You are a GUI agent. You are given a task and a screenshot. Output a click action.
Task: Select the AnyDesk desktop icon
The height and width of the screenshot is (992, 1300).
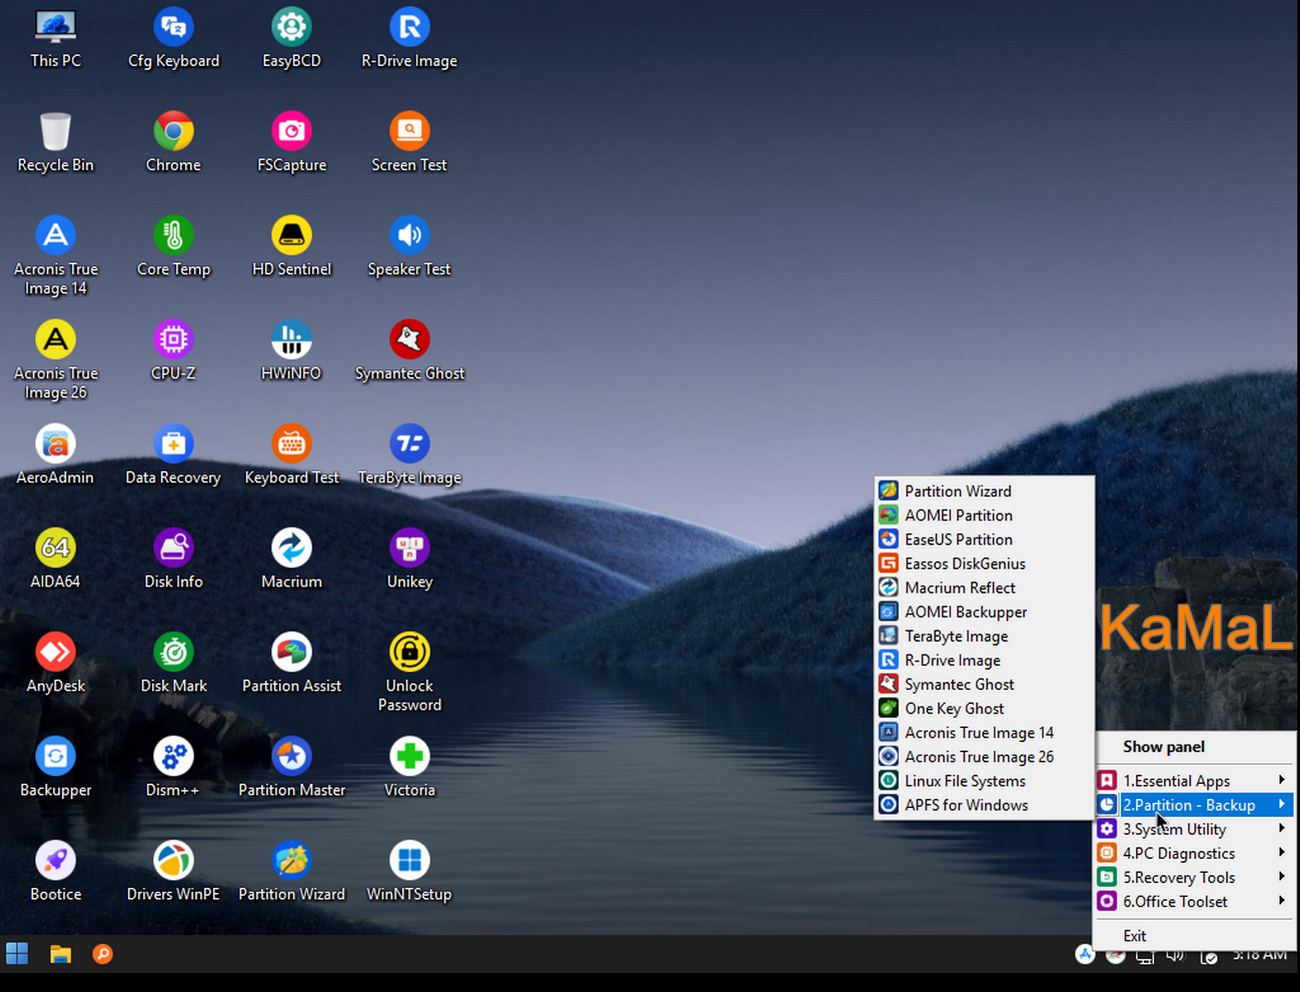[x=56, y=664]
